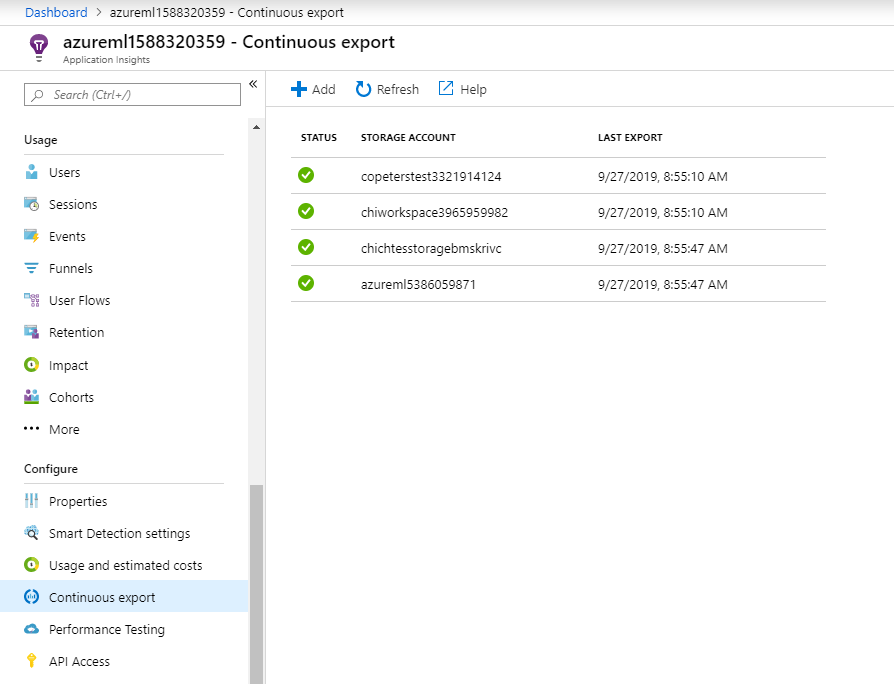
Task: Click the Sessions icon in sidebar
Action: pos(32,204)
